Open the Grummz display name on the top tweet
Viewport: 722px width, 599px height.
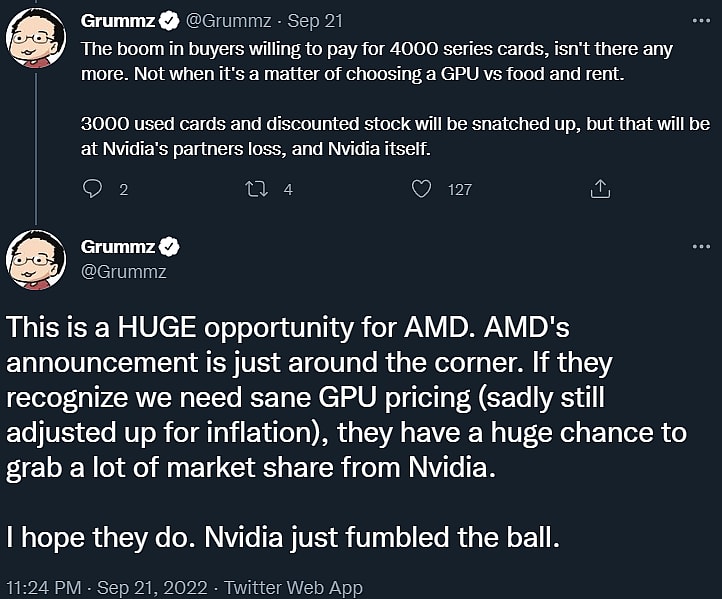115,19
